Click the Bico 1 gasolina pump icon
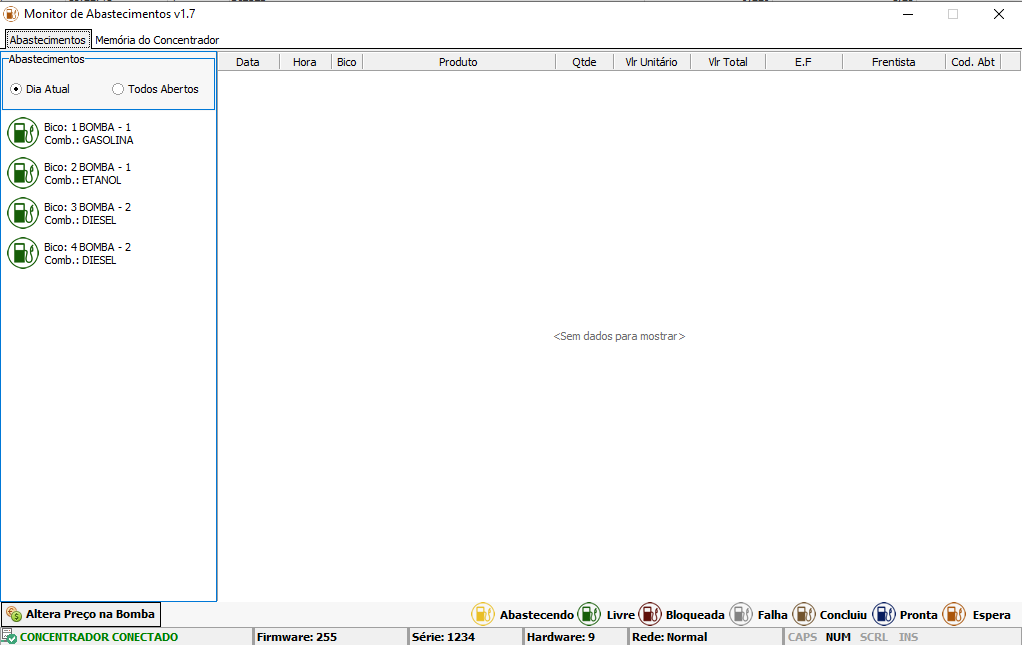The width and height of the screenshot is (1022, 645). 22,133
